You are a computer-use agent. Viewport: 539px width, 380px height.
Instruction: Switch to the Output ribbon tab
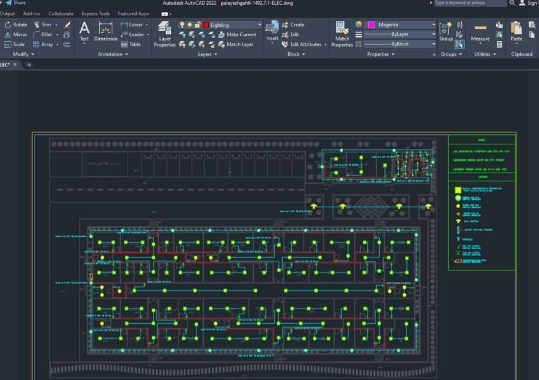[7, 14]
